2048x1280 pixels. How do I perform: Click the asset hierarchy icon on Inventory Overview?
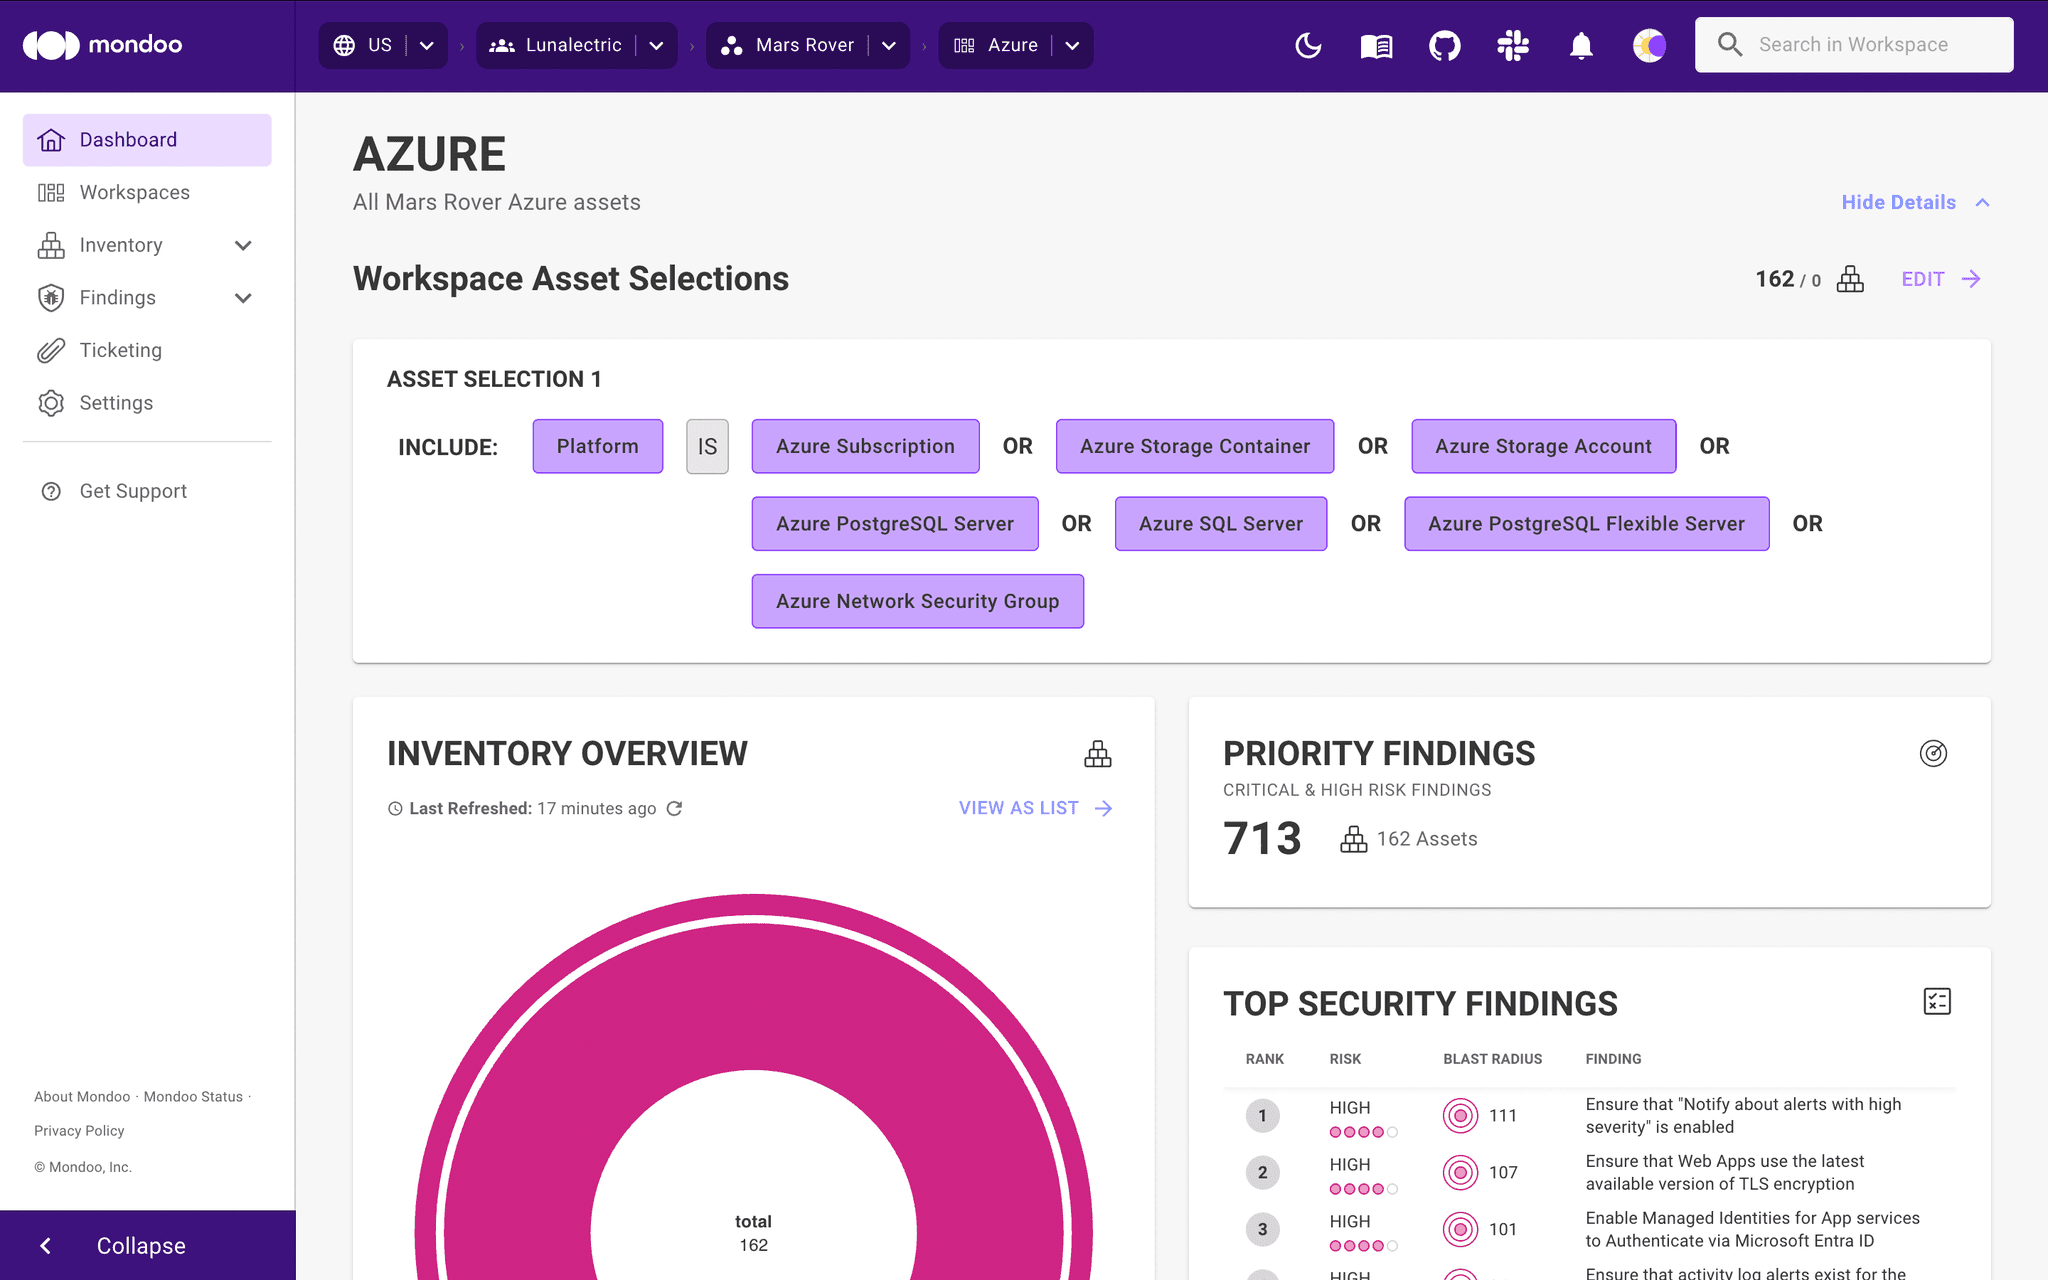pyautogui.click(x=1097, y=753)
